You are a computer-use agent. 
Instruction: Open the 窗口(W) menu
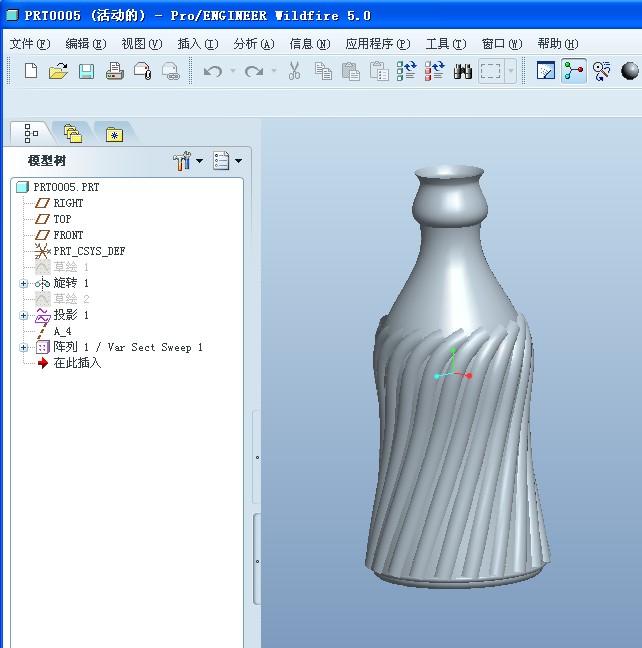(502, 44)
